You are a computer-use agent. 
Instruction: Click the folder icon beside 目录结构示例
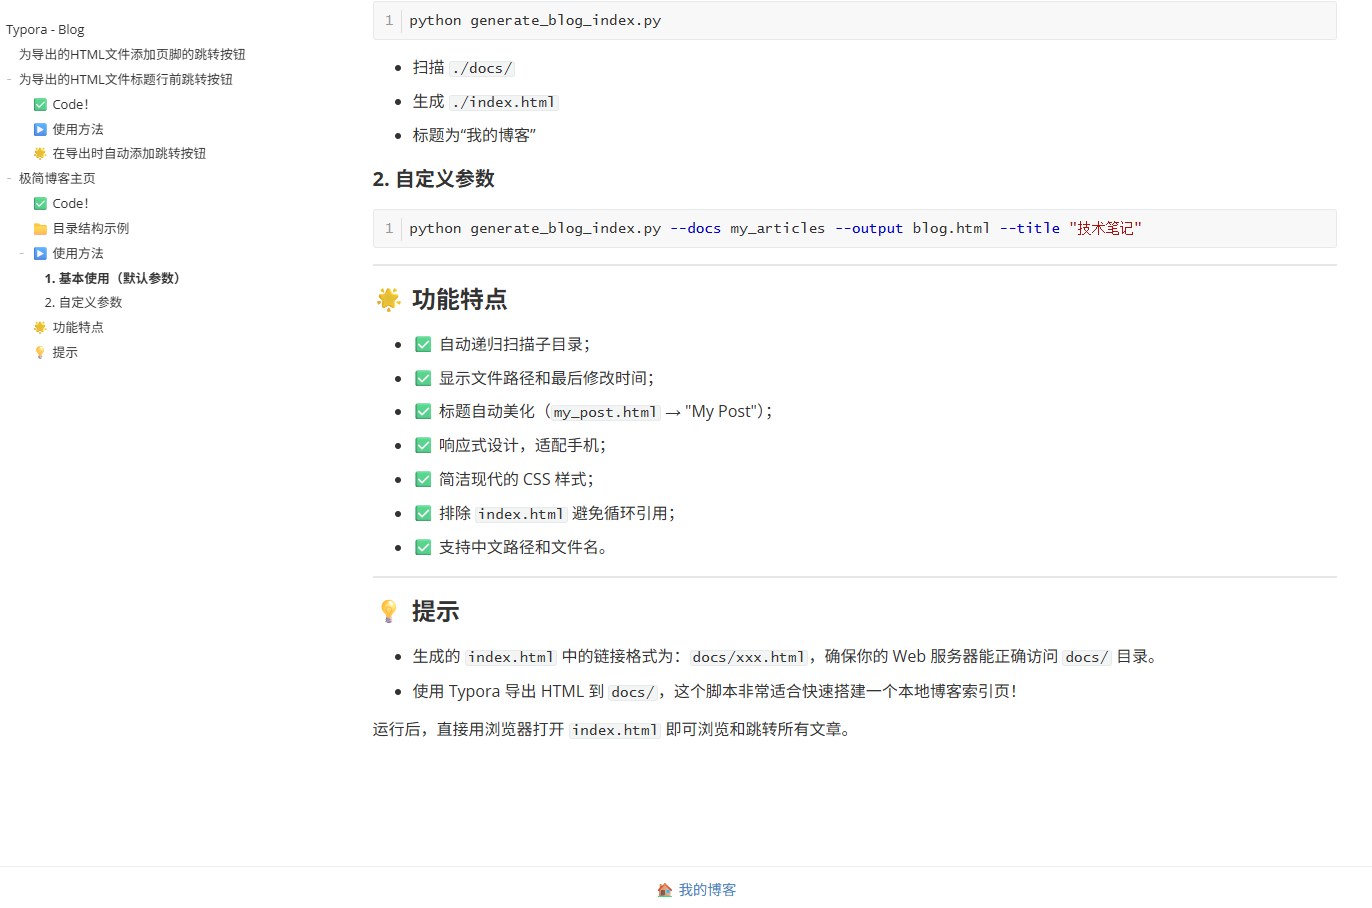(40, 229)
